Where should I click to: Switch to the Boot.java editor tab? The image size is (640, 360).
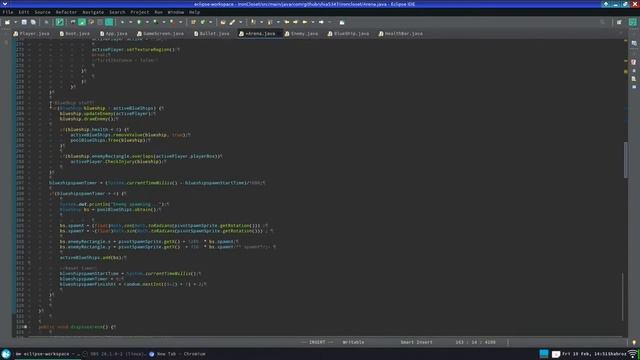(75, 33)
